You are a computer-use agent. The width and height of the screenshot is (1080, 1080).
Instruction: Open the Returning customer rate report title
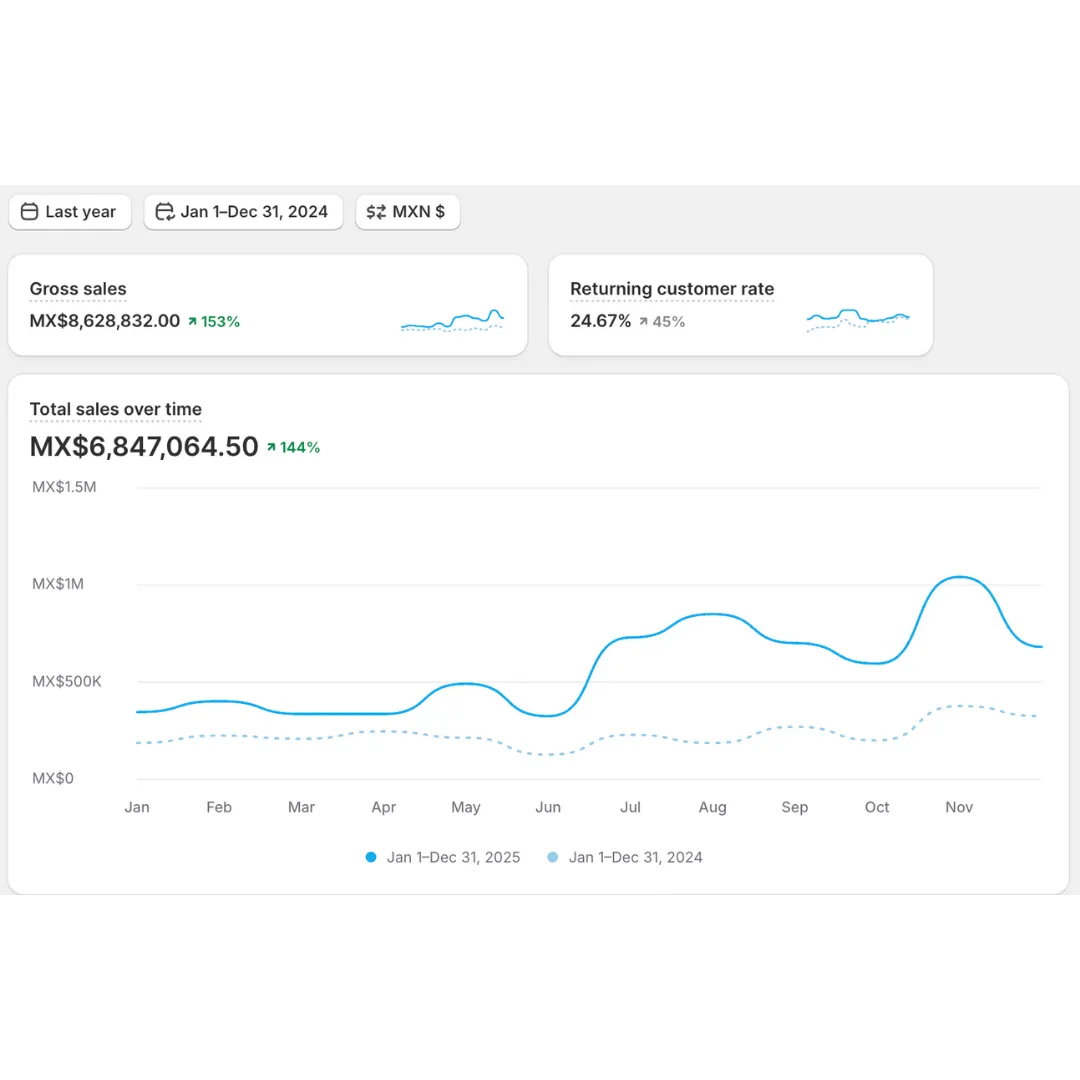tap(672, 289)
